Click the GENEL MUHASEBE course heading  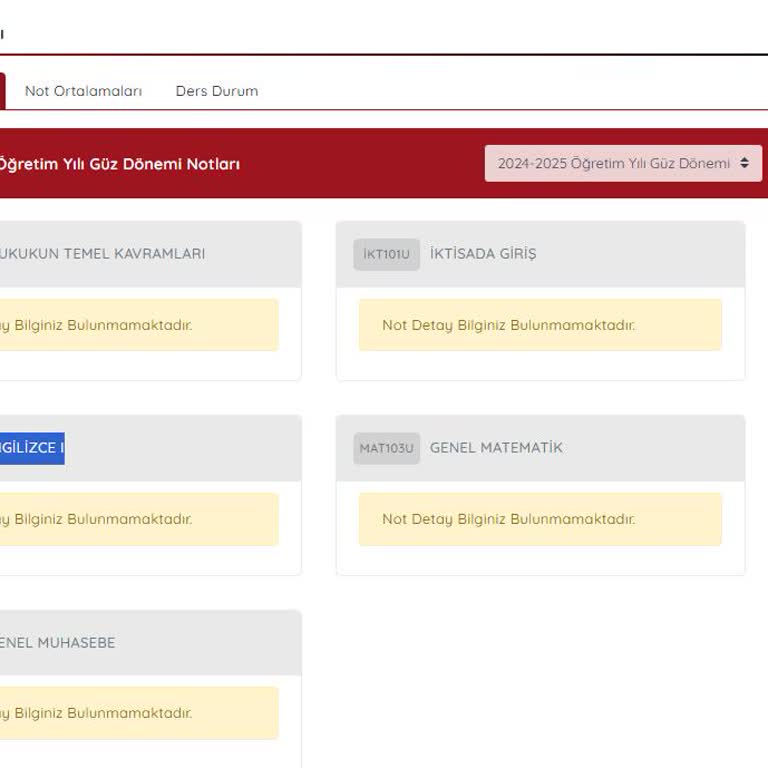pos(57,642)
